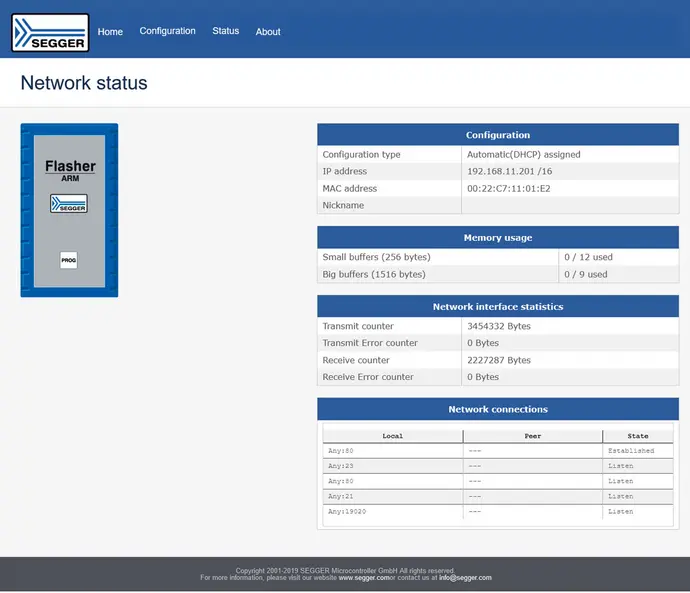Open the Configuration menu
The height and width of the screenshot is (593, 690).
click(x=167, y=31)
